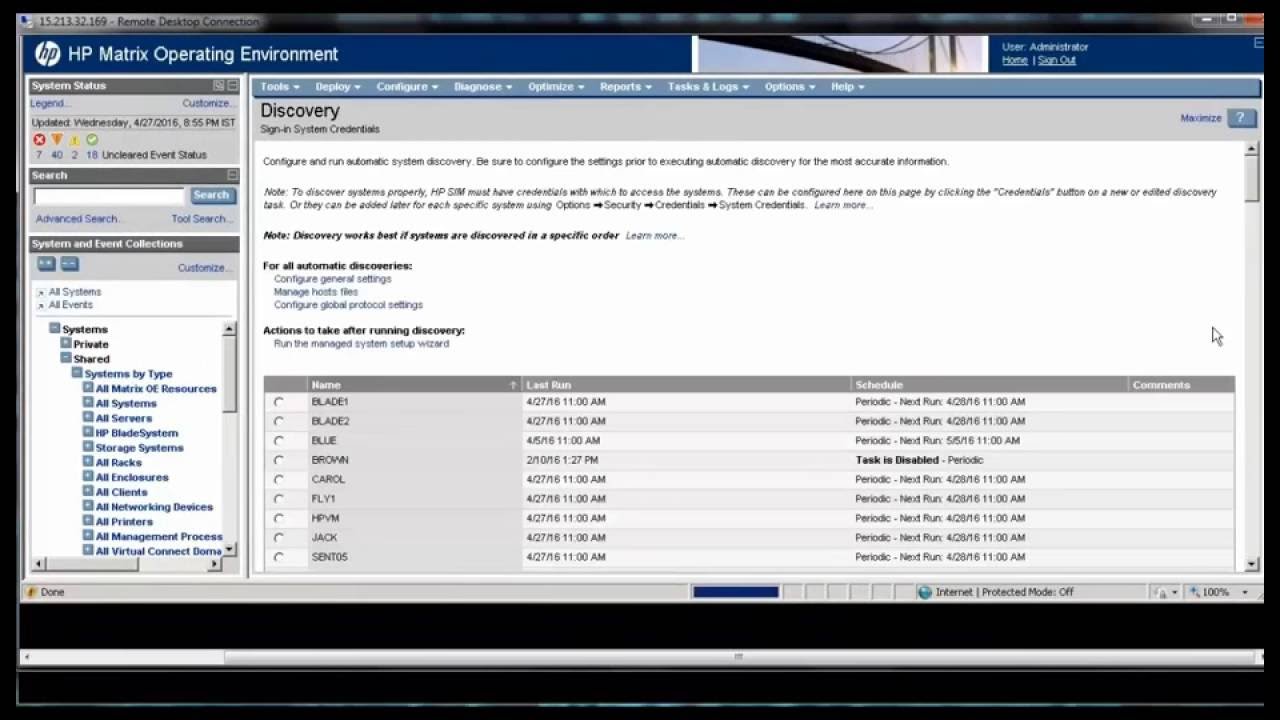Screen dimensions: 1280x720
Task: Click the security lock icon in status bar
Action: pos(1161,592)
